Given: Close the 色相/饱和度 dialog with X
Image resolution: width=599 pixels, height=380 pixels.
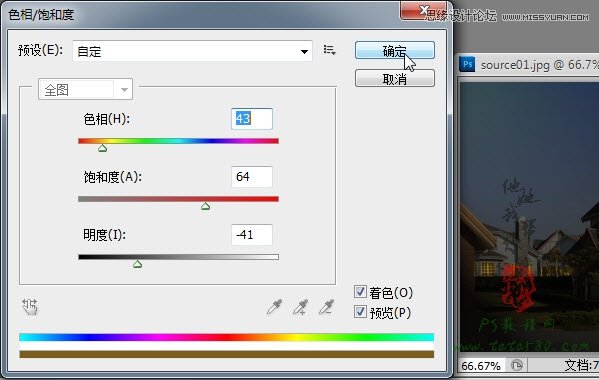Looking at the screenshot, I should tap(423, 11).
